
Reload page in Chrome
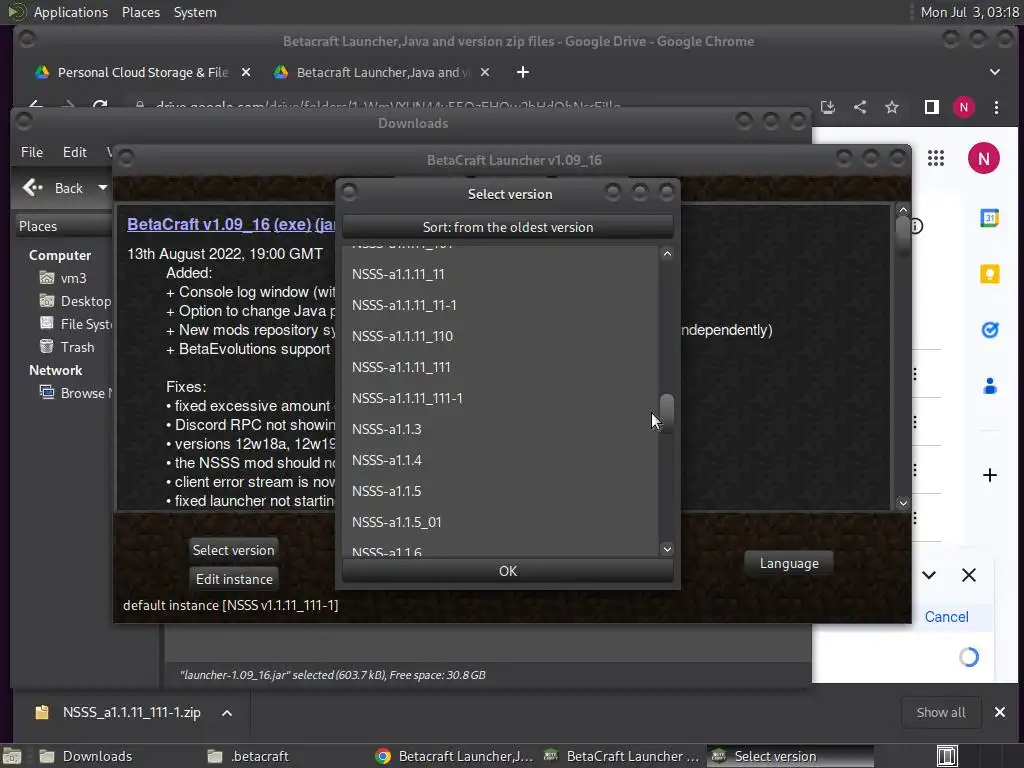tap(100, 106)
